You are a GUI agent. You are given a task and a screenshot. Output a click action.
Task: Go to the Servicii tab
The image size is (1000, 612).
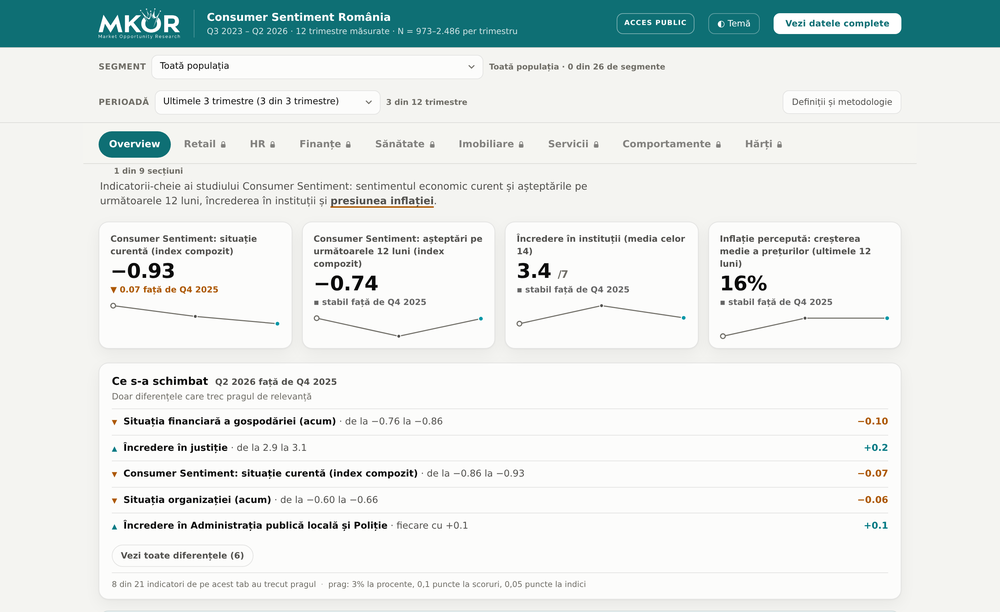(x=573, y=144)
